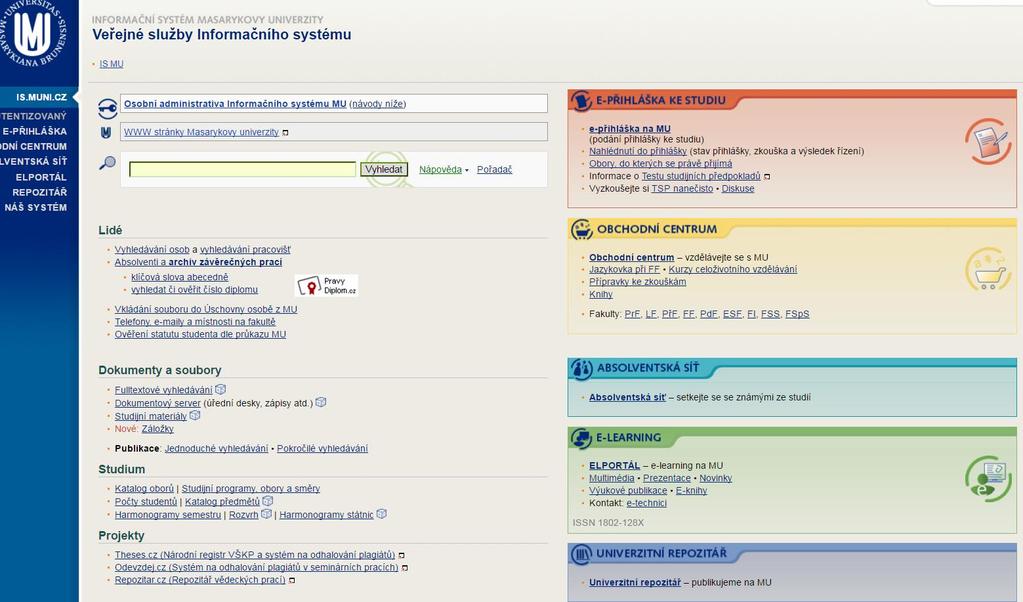
Task: Open archiv závěrečných prací link
Action: pyautogui.click(x=225, y=262)
